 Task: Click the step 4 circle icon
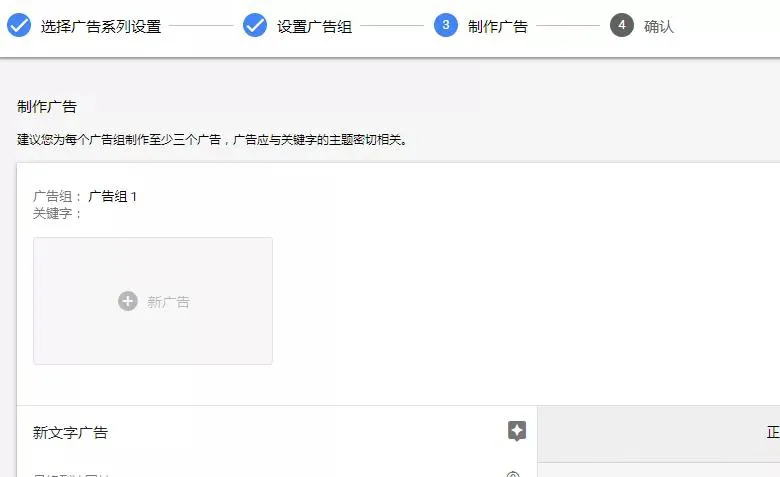[x=622, y=25]
